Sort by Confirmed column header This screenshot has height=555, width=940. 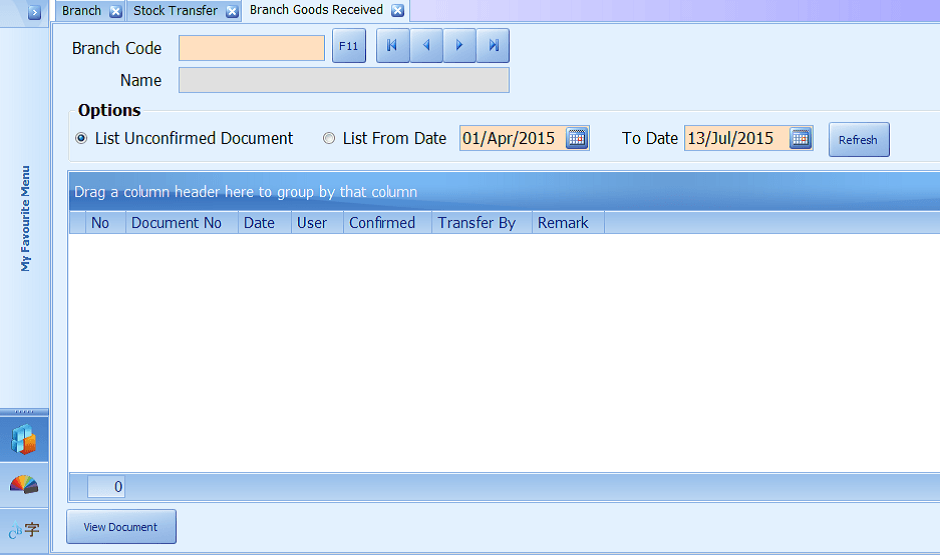coord(387,222)
